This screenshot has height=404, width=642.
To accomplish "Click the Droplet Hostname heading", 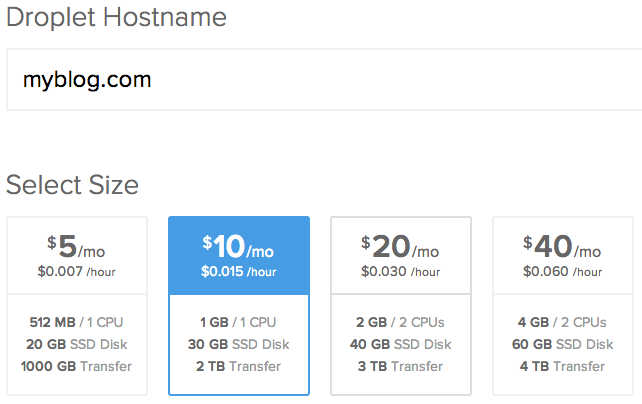I will tap(116, 17).
